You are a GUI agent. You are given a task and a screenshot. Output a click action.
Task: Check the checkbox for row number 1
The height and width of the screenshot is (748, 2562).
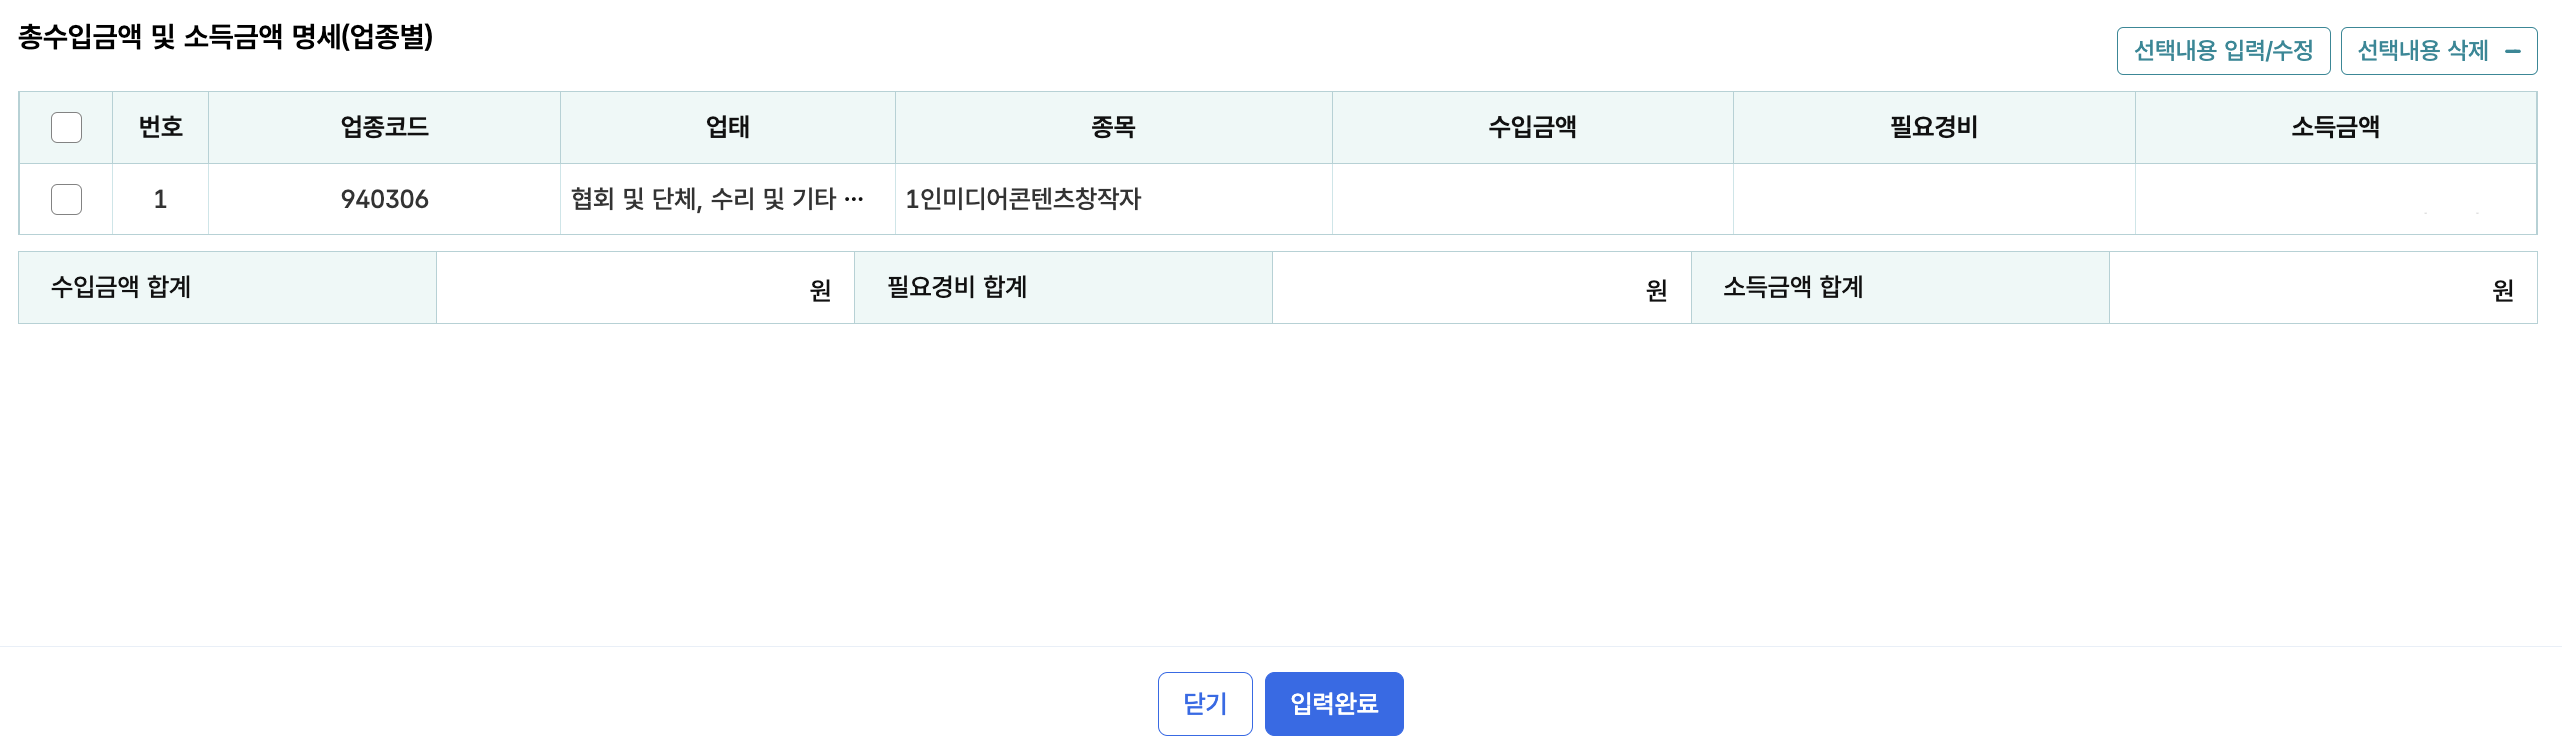click(x=66, y=198)
